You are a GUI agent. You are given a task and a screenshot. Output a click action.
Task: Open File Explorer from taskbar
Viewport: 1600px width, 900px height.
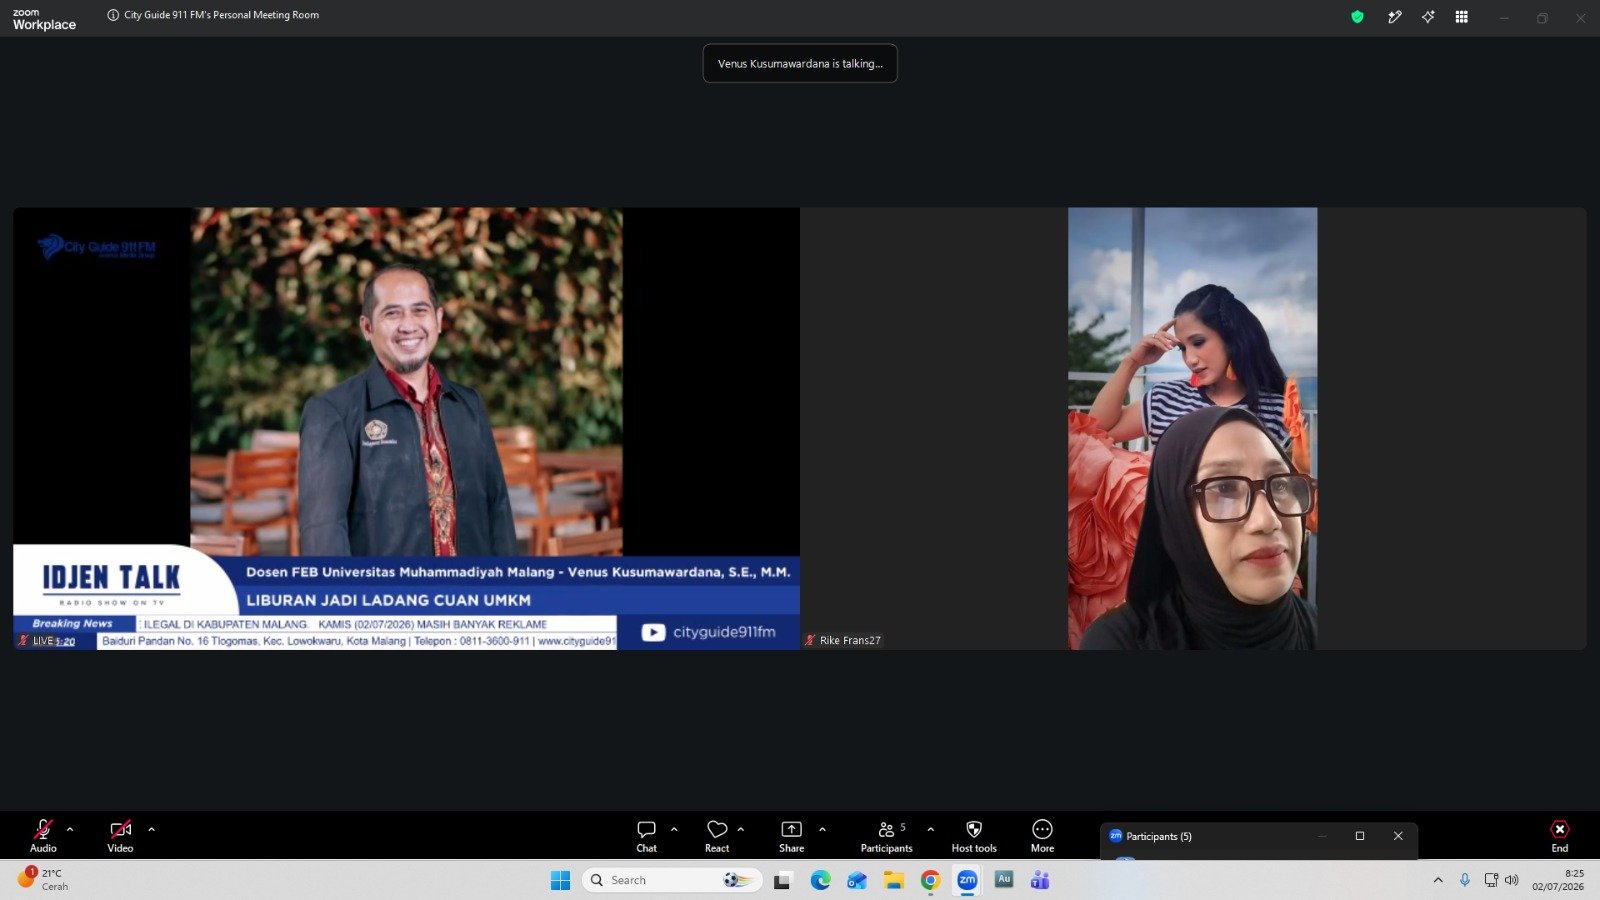(x=893, y=880)
